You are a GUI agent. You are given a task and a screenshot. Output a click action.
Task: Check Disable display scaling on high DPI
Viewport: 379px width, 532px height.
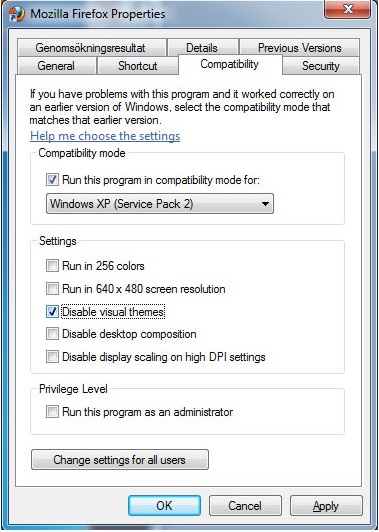click(x=52, y=357)
